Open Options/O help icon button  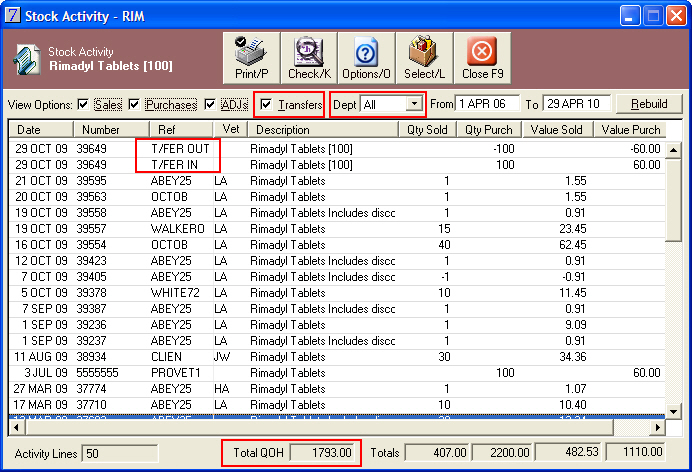366,58
